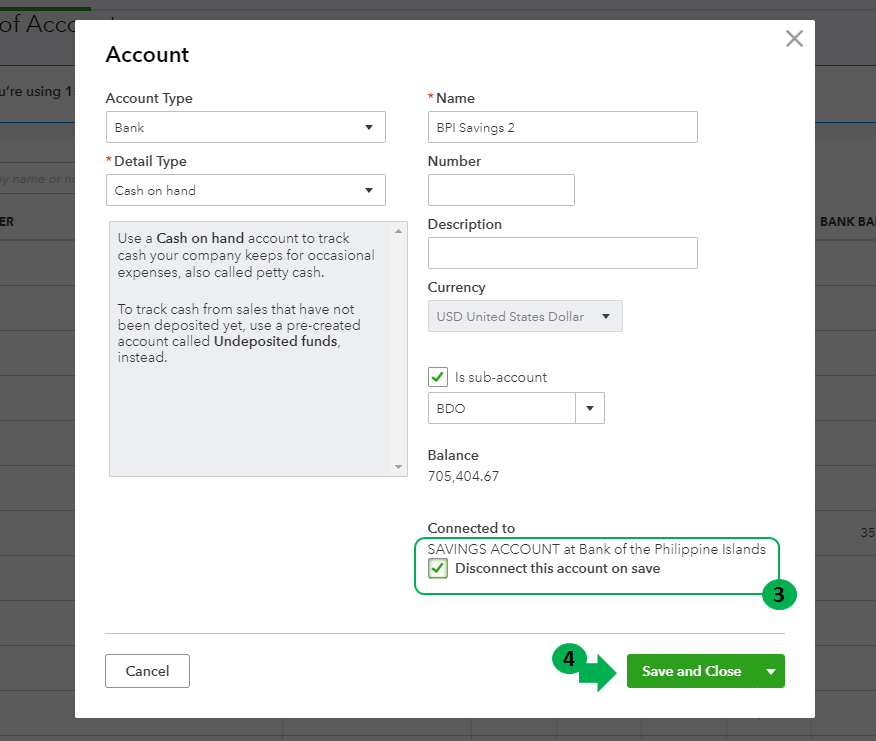Open the Account Type dropdown
Image resolution: width=876 pixels, height=741 pixels.
coord(245,127)
